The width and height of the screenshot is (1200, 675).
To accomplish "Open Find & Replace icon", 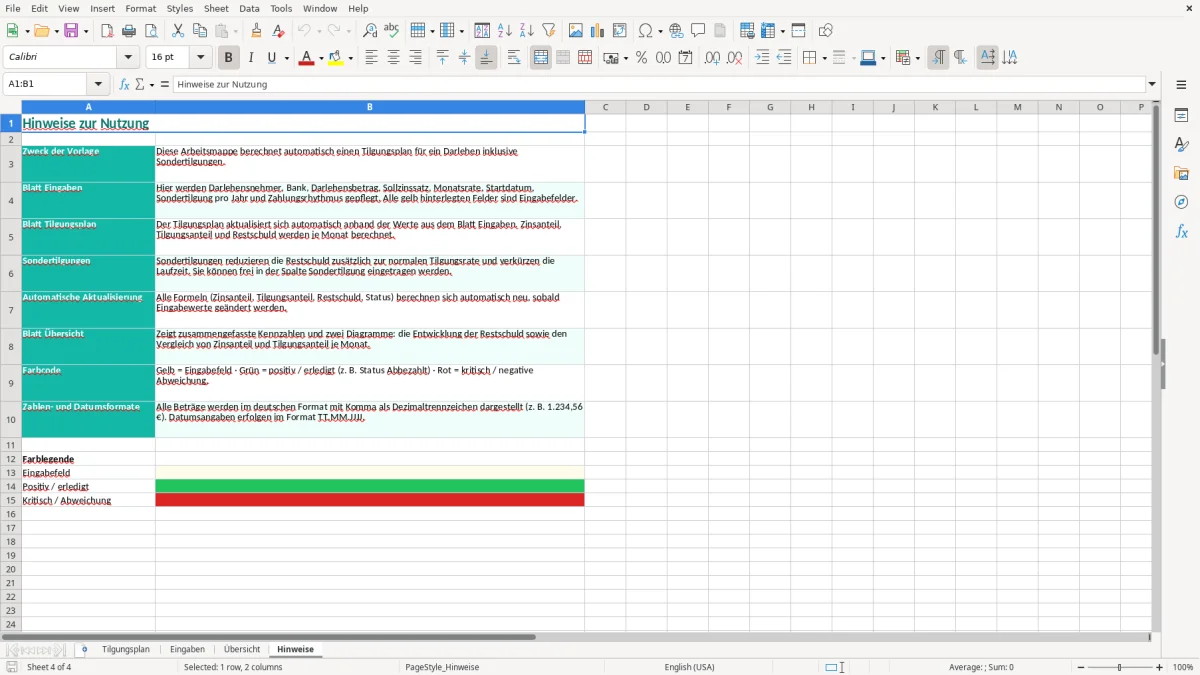I will (370, 31).
